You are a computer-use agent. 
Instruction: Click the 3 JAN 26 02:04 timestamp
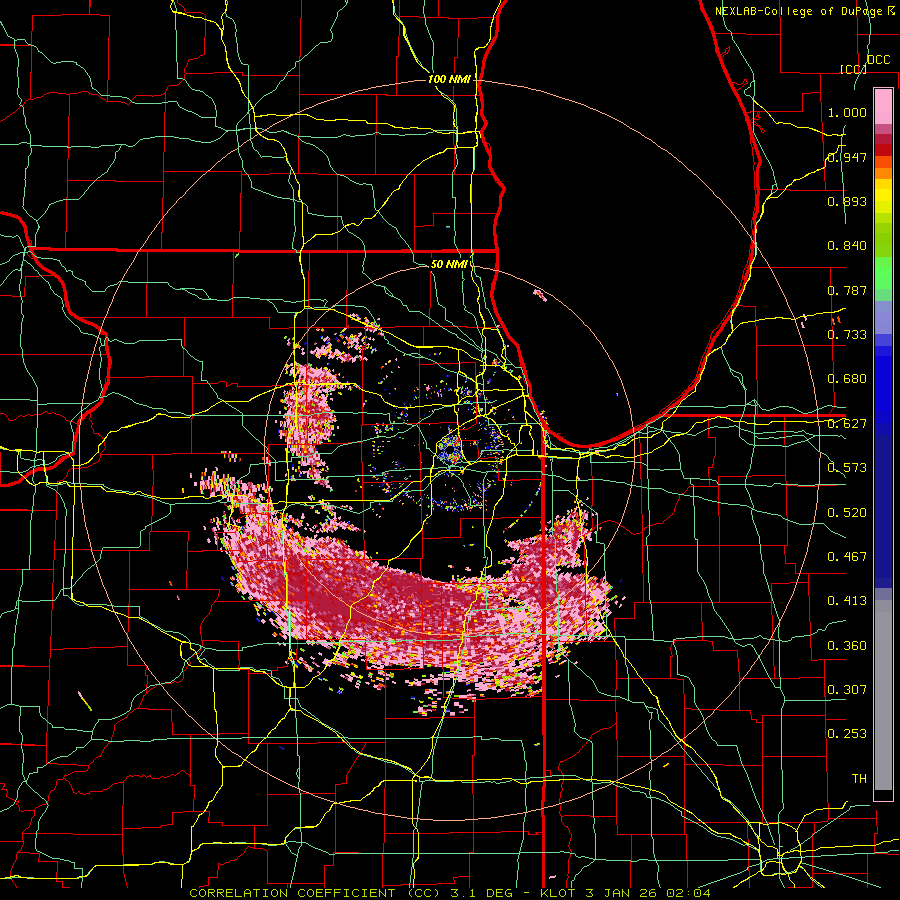(x=648, y=893)
